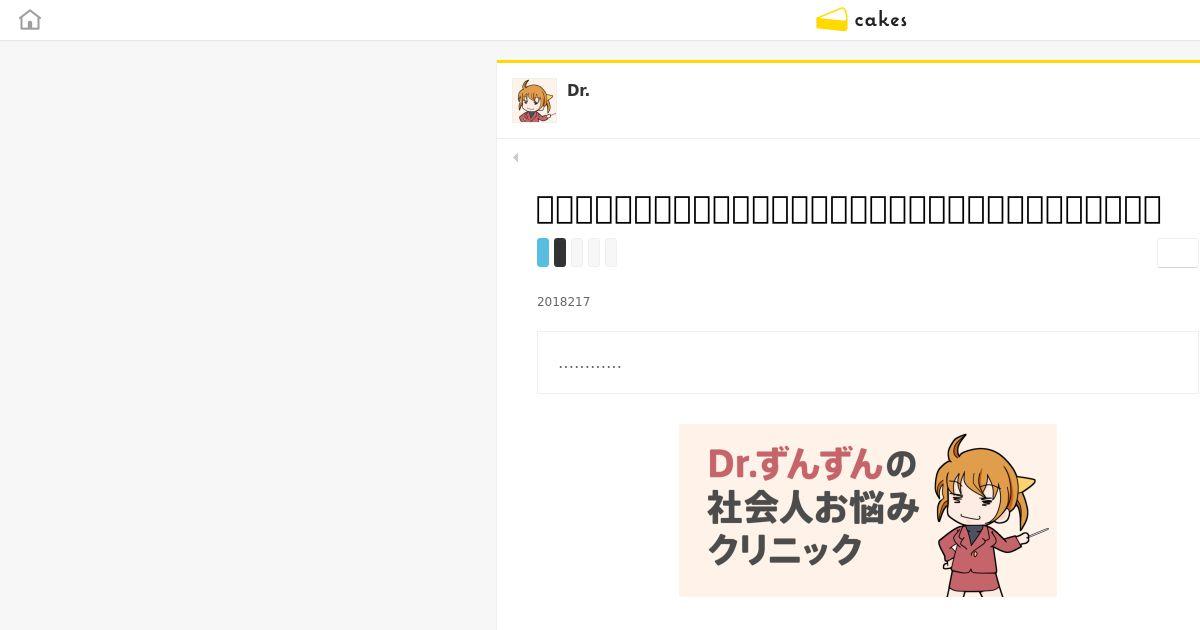Click the red Dr.ずんずん banner text
The image size is (1200, 630).
[x=796, y=464]
